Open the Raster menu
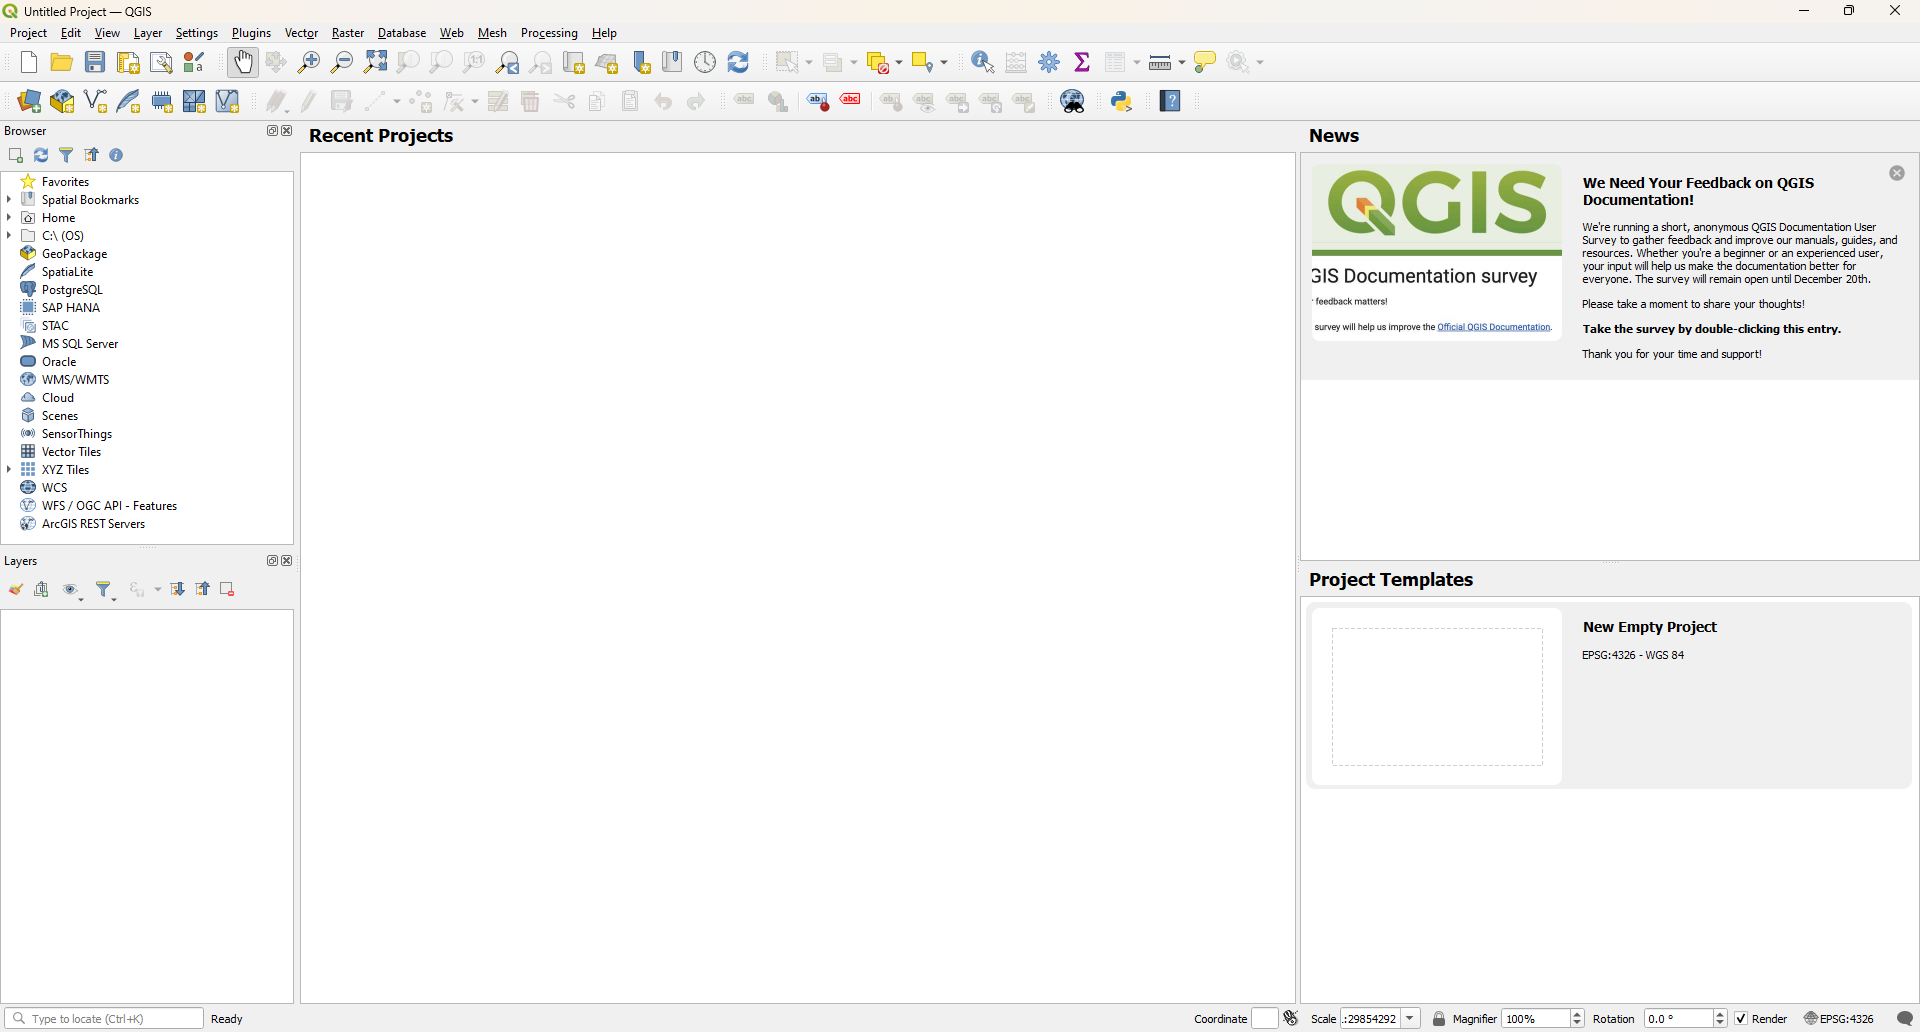This screenshot has height=1032, width=1920. [347, 33]
